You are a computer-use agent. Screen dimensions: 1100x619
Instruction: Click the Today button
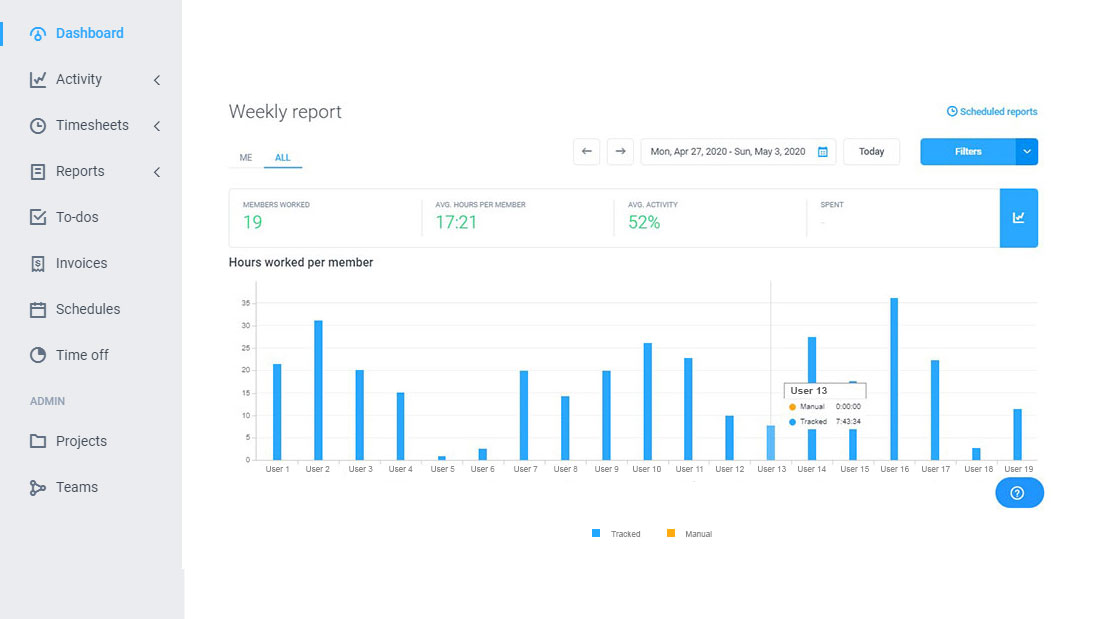click(871, 152)
